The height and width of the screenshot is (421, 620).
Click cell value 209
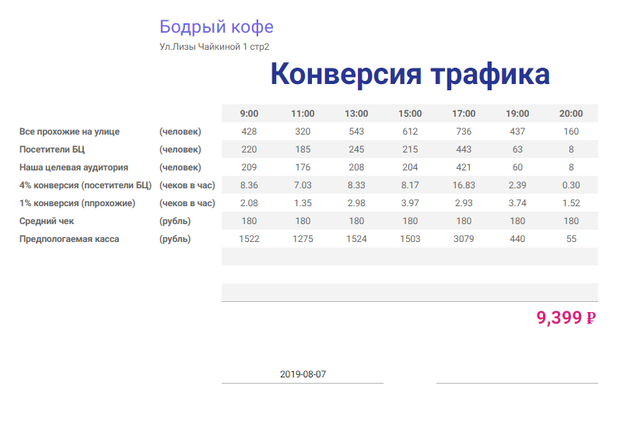point(249,167)
